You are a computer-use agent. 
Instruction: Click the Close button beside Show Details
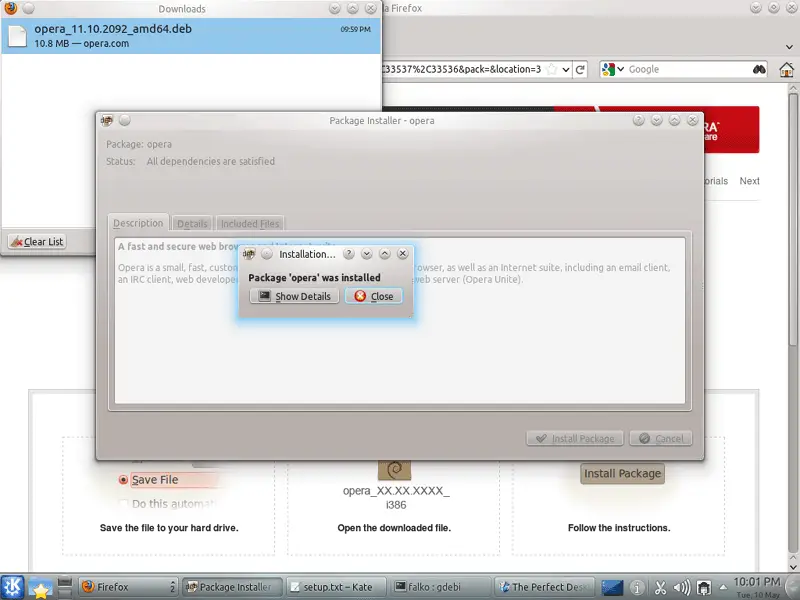tap(374, 296)
